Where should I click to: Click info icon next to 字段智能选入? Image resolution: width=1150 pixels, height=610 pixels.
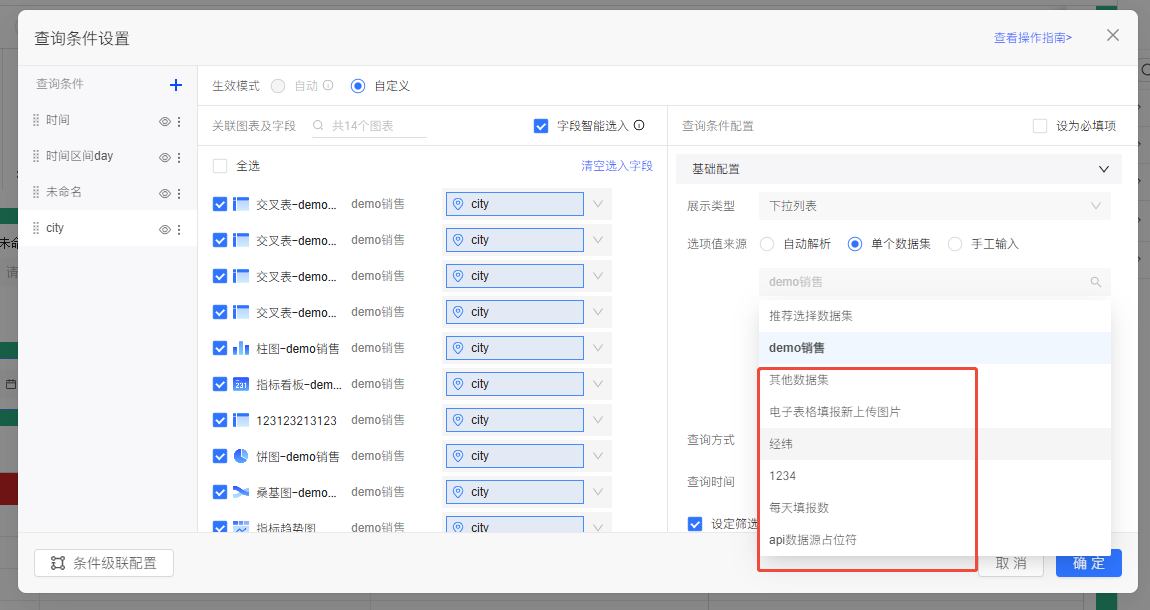coord(639,126)
